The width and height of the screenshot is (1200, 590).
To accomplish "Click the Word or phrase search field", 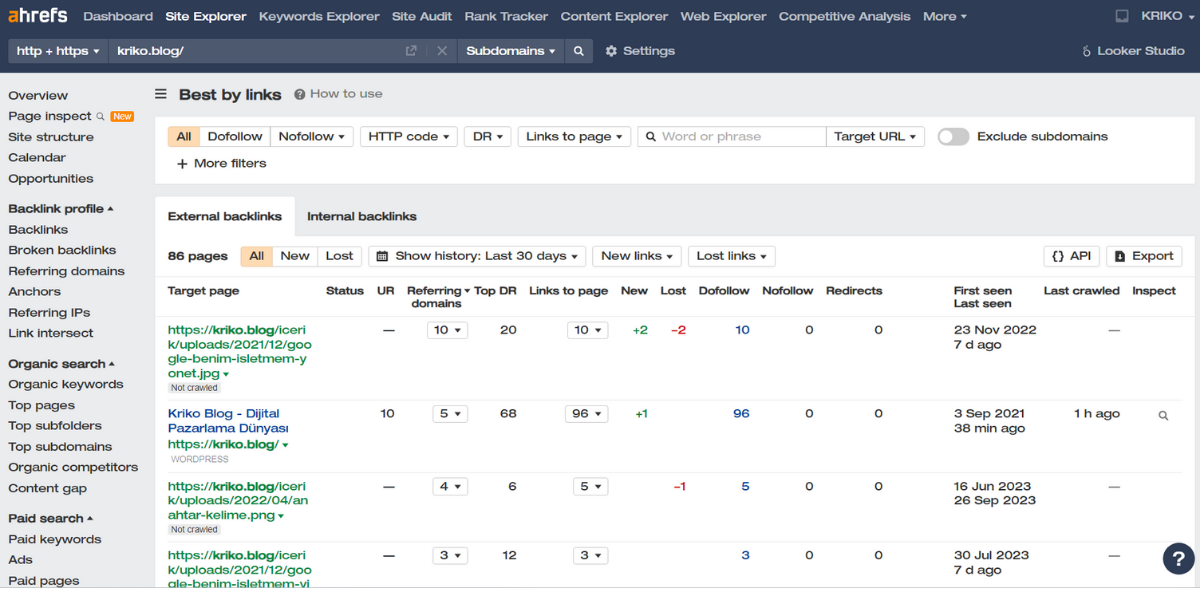I will pos(740,137).
